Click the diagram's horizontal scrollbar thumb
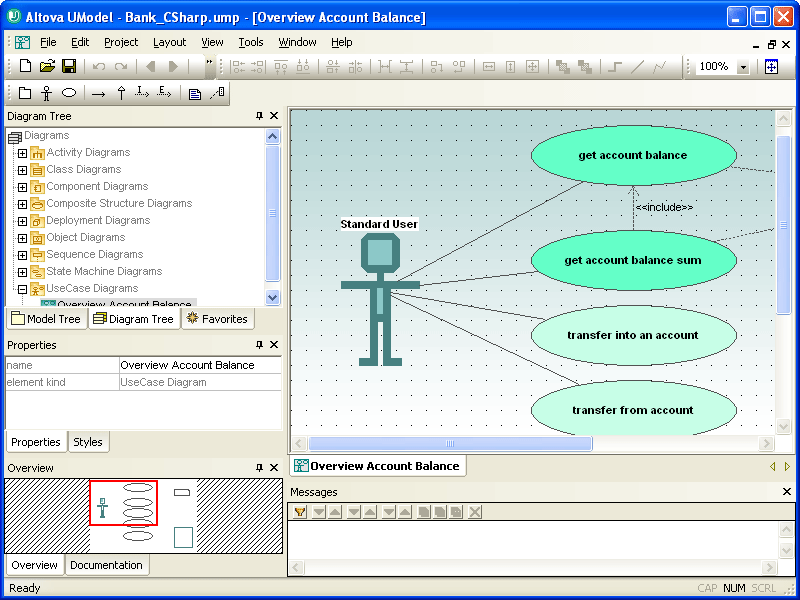The width and height of the screenshot is (800, 600). pyautogui.click(x=450, y=443)
